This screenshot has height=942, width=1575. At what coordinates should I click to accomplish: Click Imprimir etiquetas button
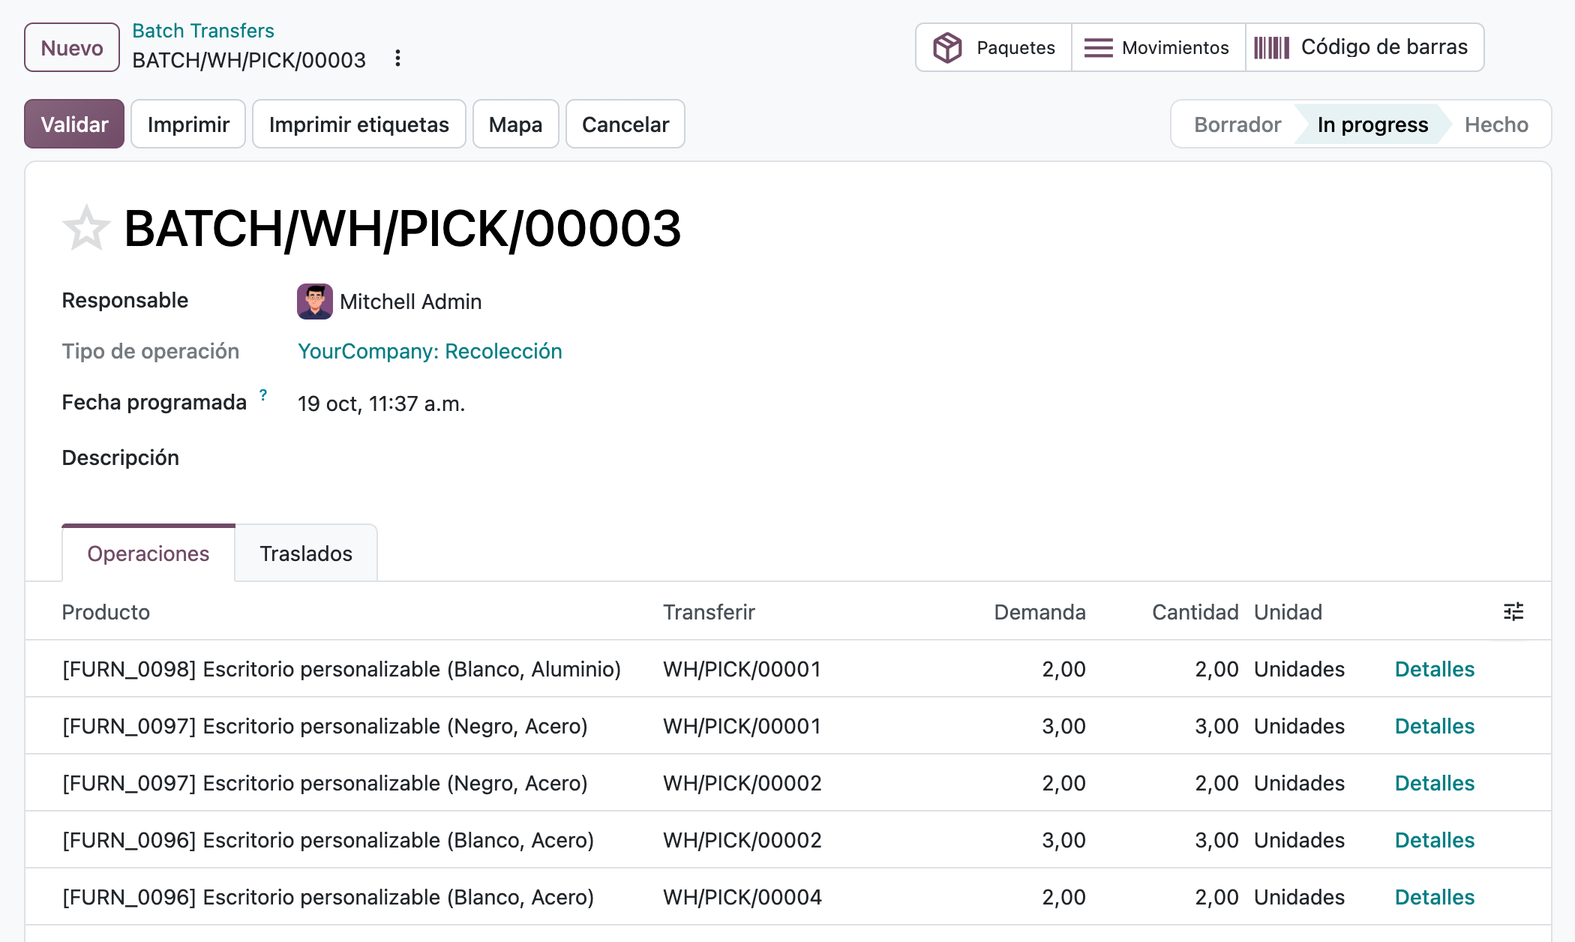359,124
